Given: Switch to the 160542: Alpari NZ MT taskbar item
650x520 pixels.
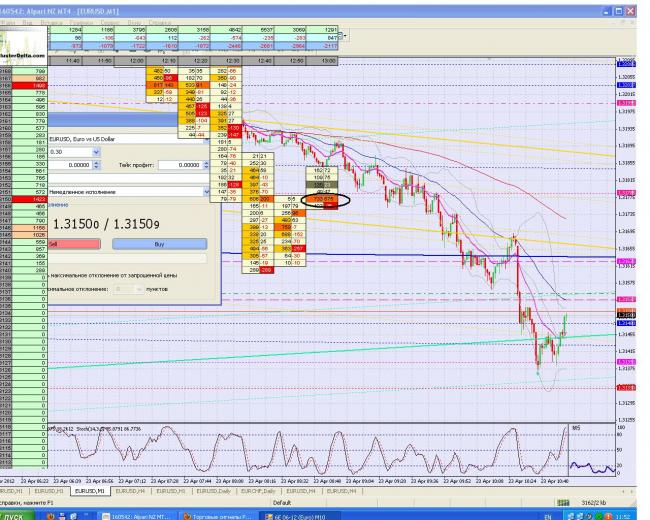Looking at the screenshot, I should click(x=139, y=516).
